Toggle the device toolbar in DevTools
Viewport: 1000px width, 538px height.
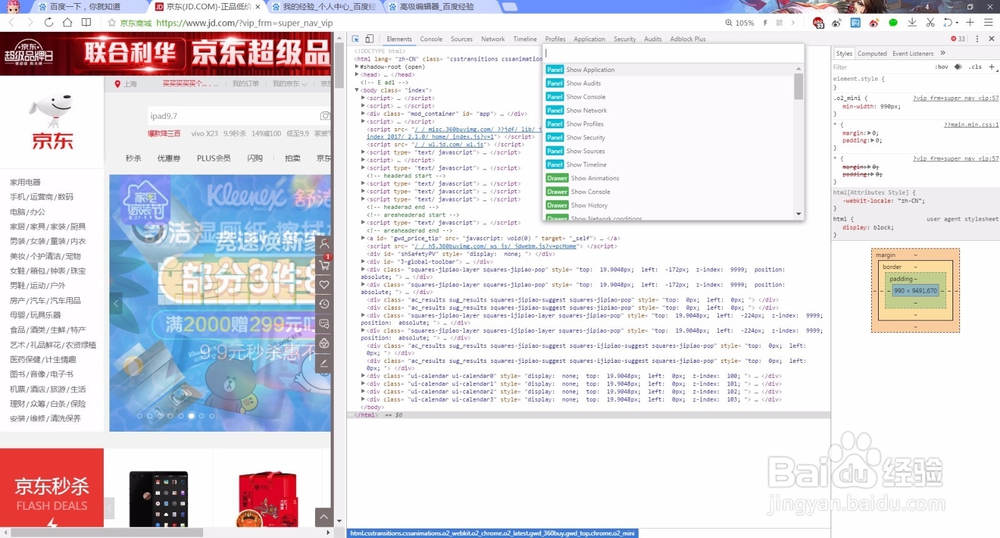click(369, 39)
